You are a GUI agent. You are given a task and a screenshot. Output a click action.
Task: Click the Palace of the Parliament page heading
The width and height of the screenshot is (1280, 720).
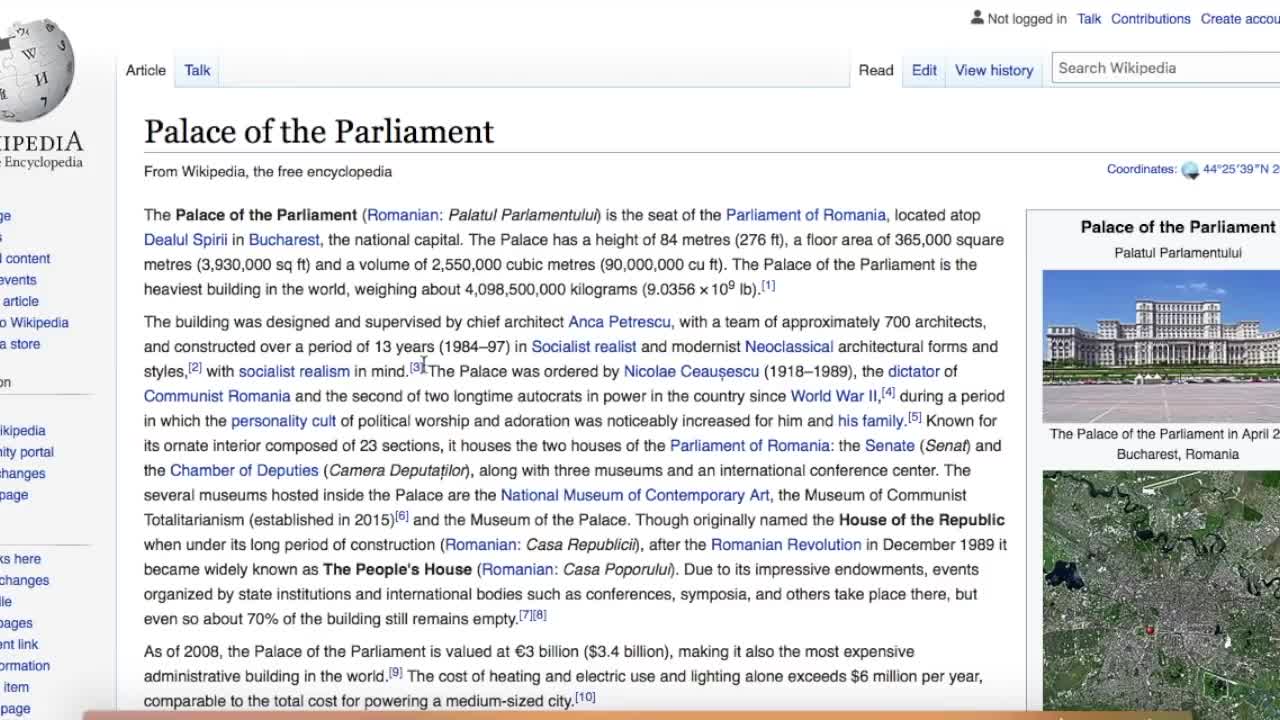(319, 132)
